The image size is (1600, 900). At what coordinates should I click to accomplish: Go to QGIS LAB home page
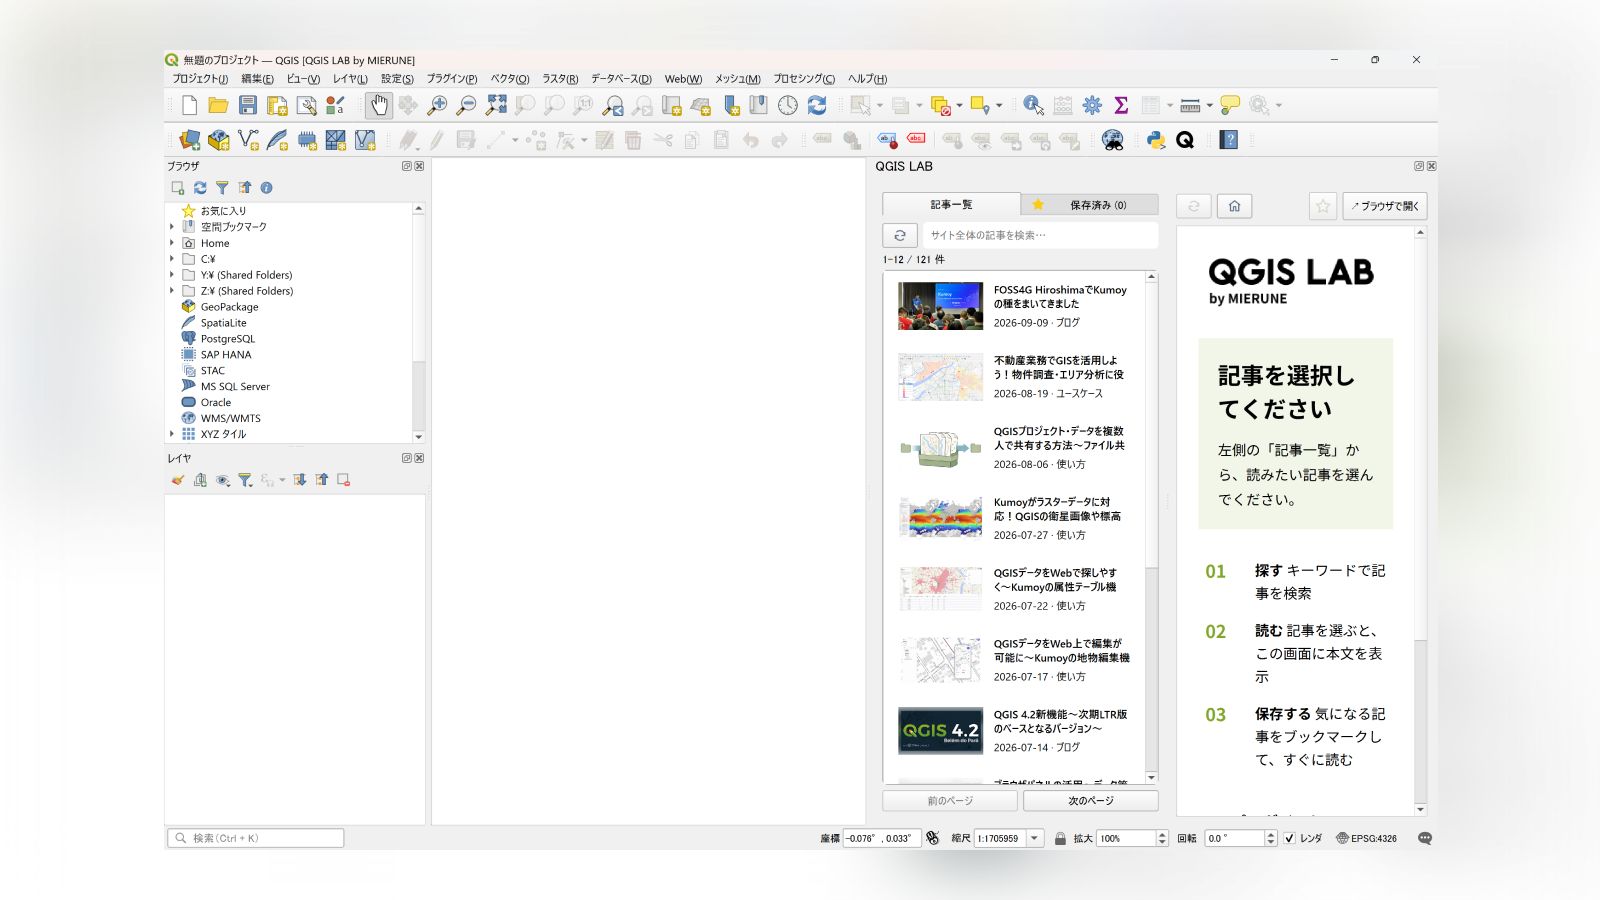(x=1234, y=206)
